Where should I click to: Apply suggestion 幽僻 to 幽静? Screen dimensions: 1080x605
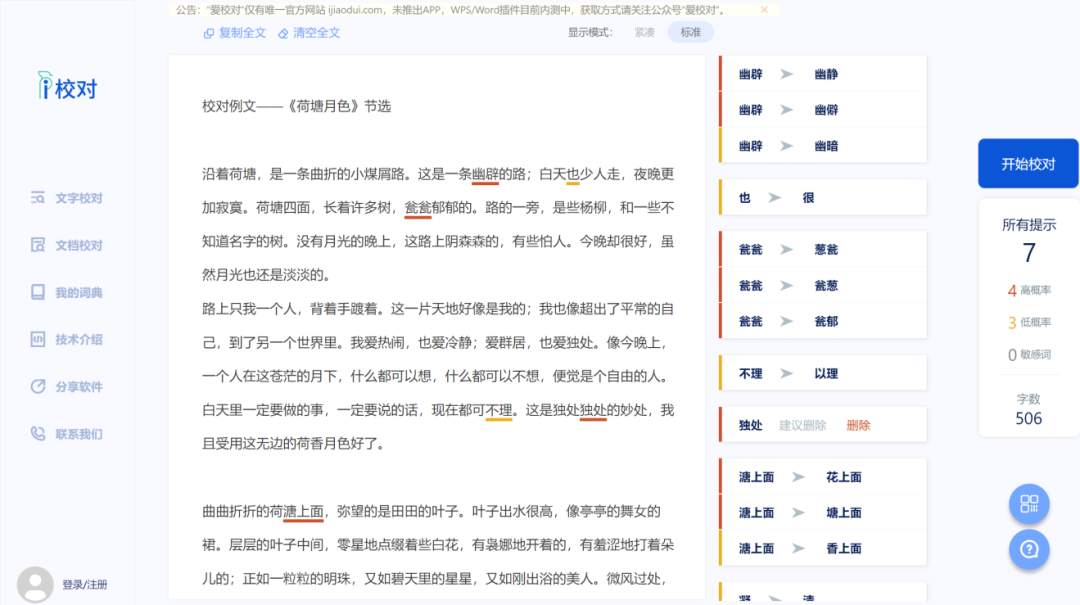point(823,74)
